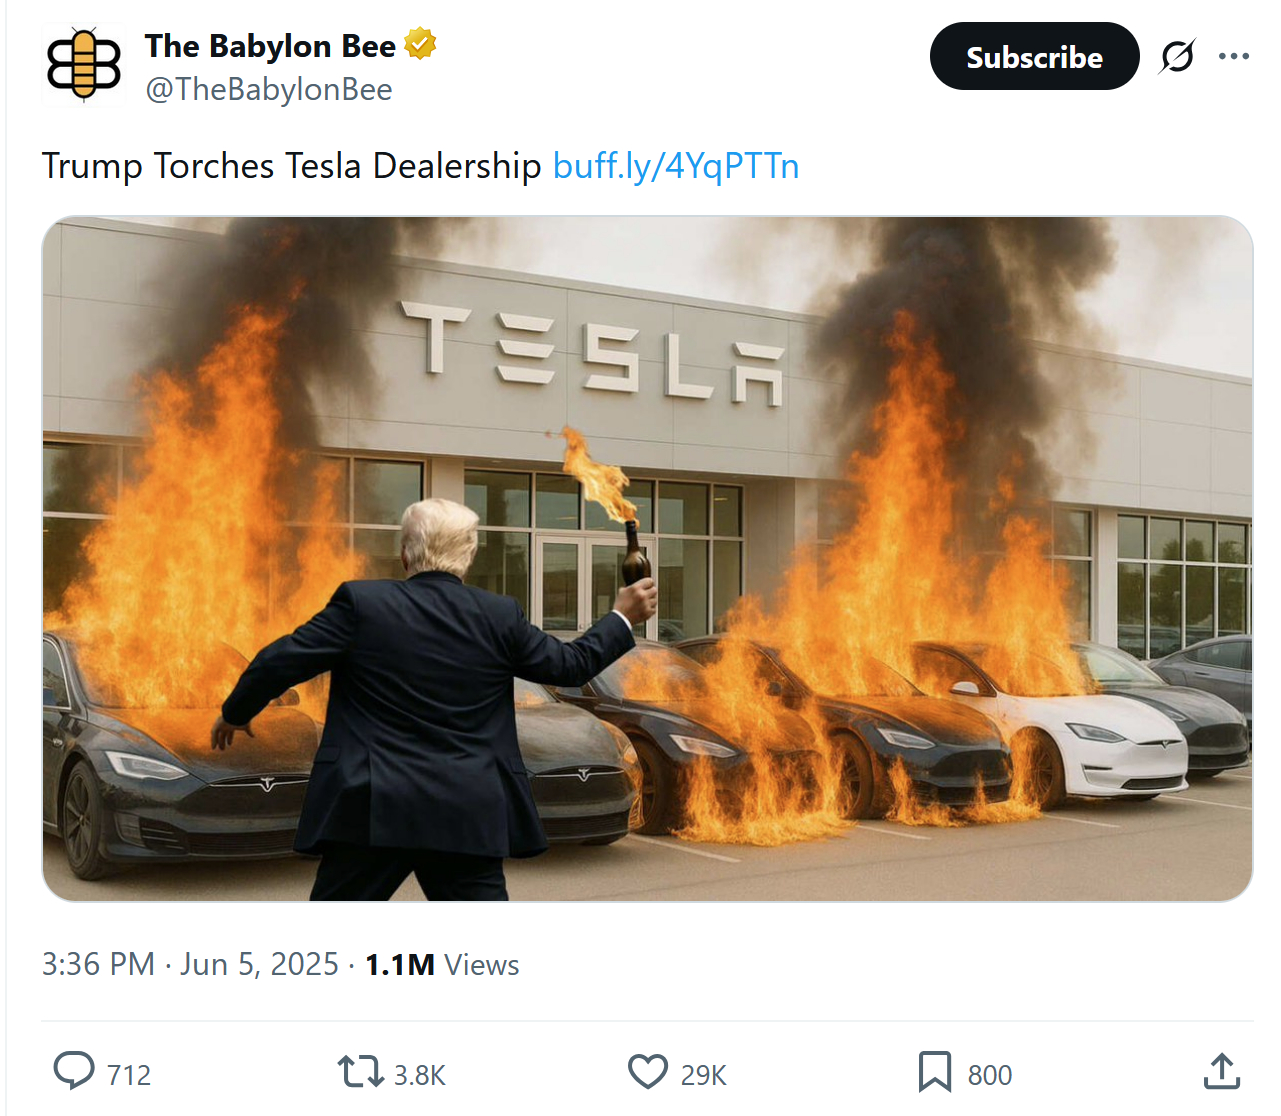This screenshot has height=1116, width=1281.
Task: Follow the buff.ly article link
Action: coord(676,166)
